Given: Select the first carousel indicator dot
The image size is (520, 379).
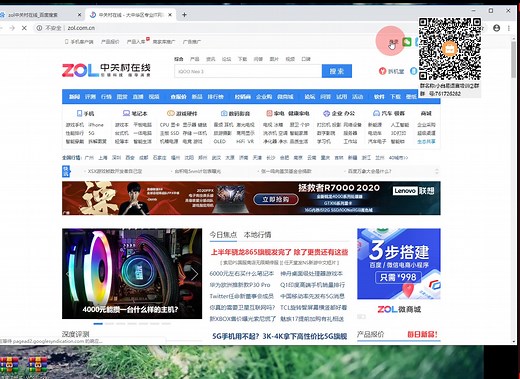Looking at the screenshot, I should click(x=98, y=324).
